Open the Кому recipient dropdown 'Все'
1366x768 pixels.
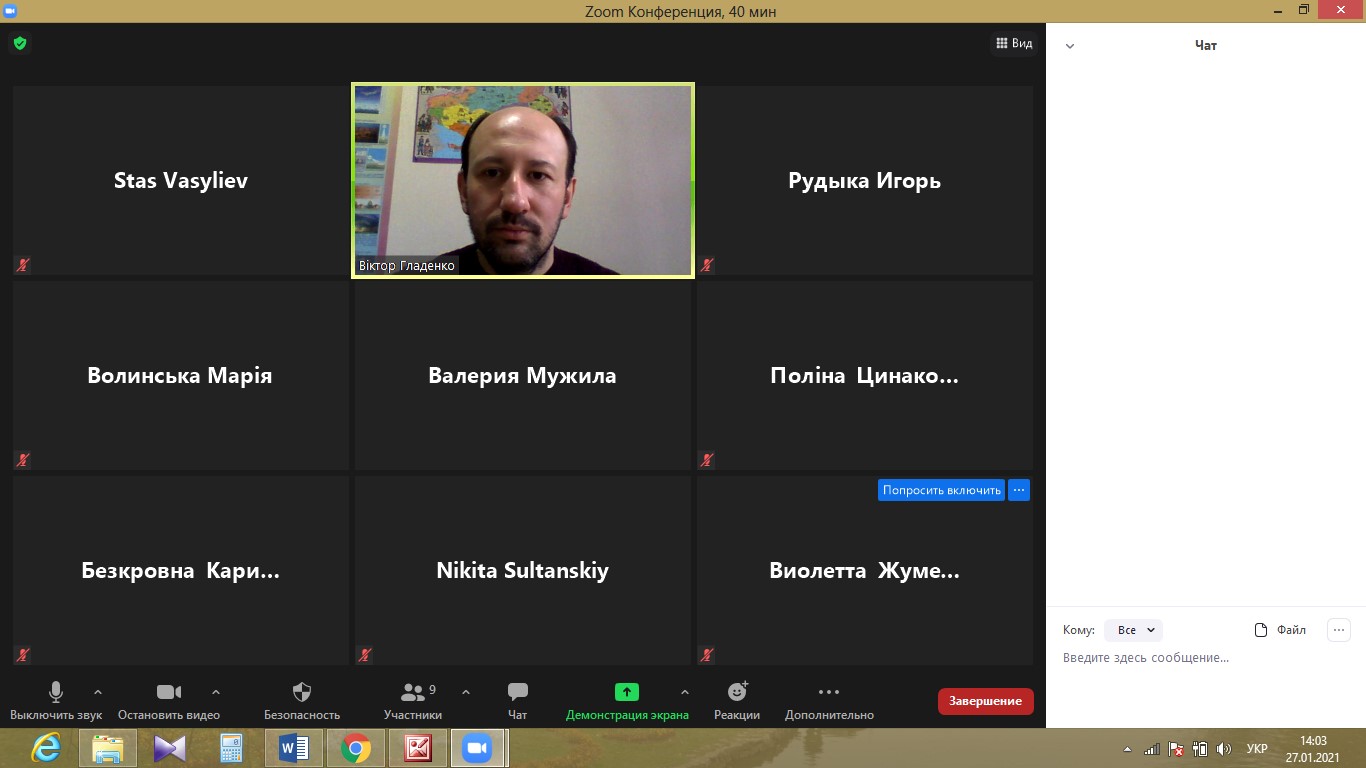coord(1135,630)
